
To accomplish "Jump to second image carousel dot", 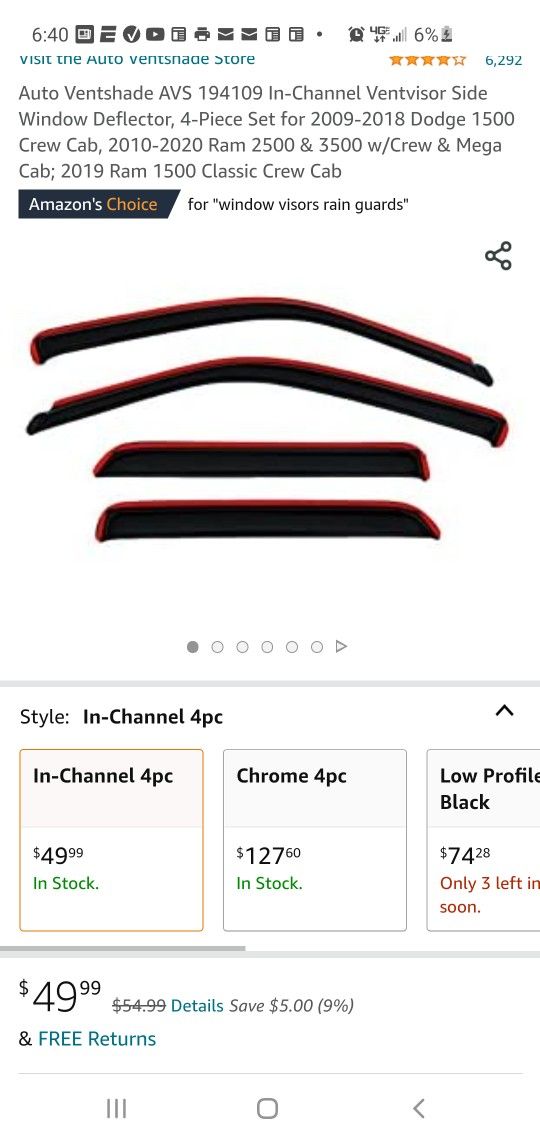I will point(217,646).
